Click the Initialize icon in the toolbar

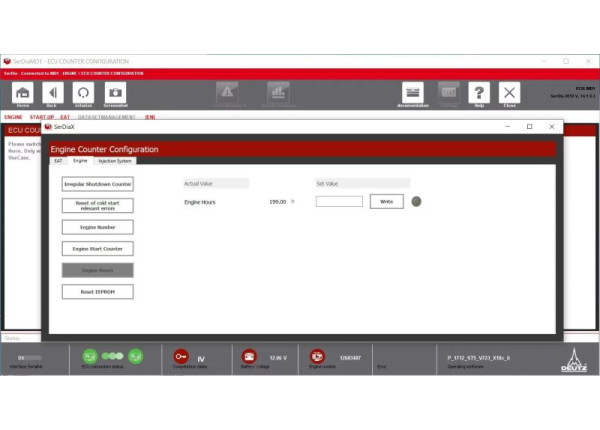click(x=83, y=92)
